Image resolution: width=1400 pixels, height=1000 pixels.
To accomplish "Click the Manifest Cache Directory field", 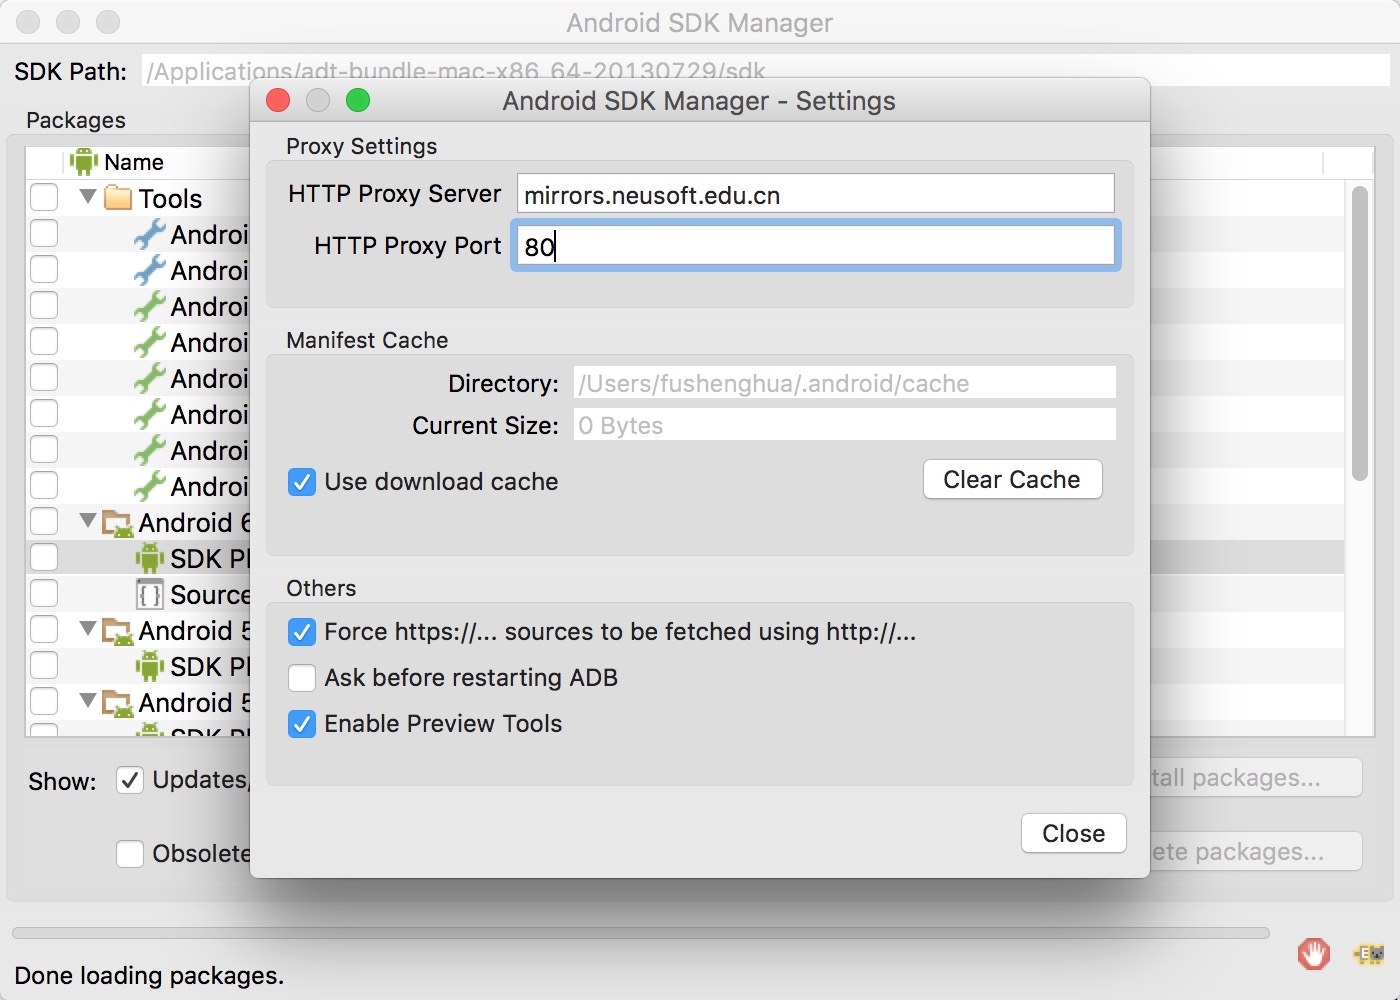I will 844,383.
